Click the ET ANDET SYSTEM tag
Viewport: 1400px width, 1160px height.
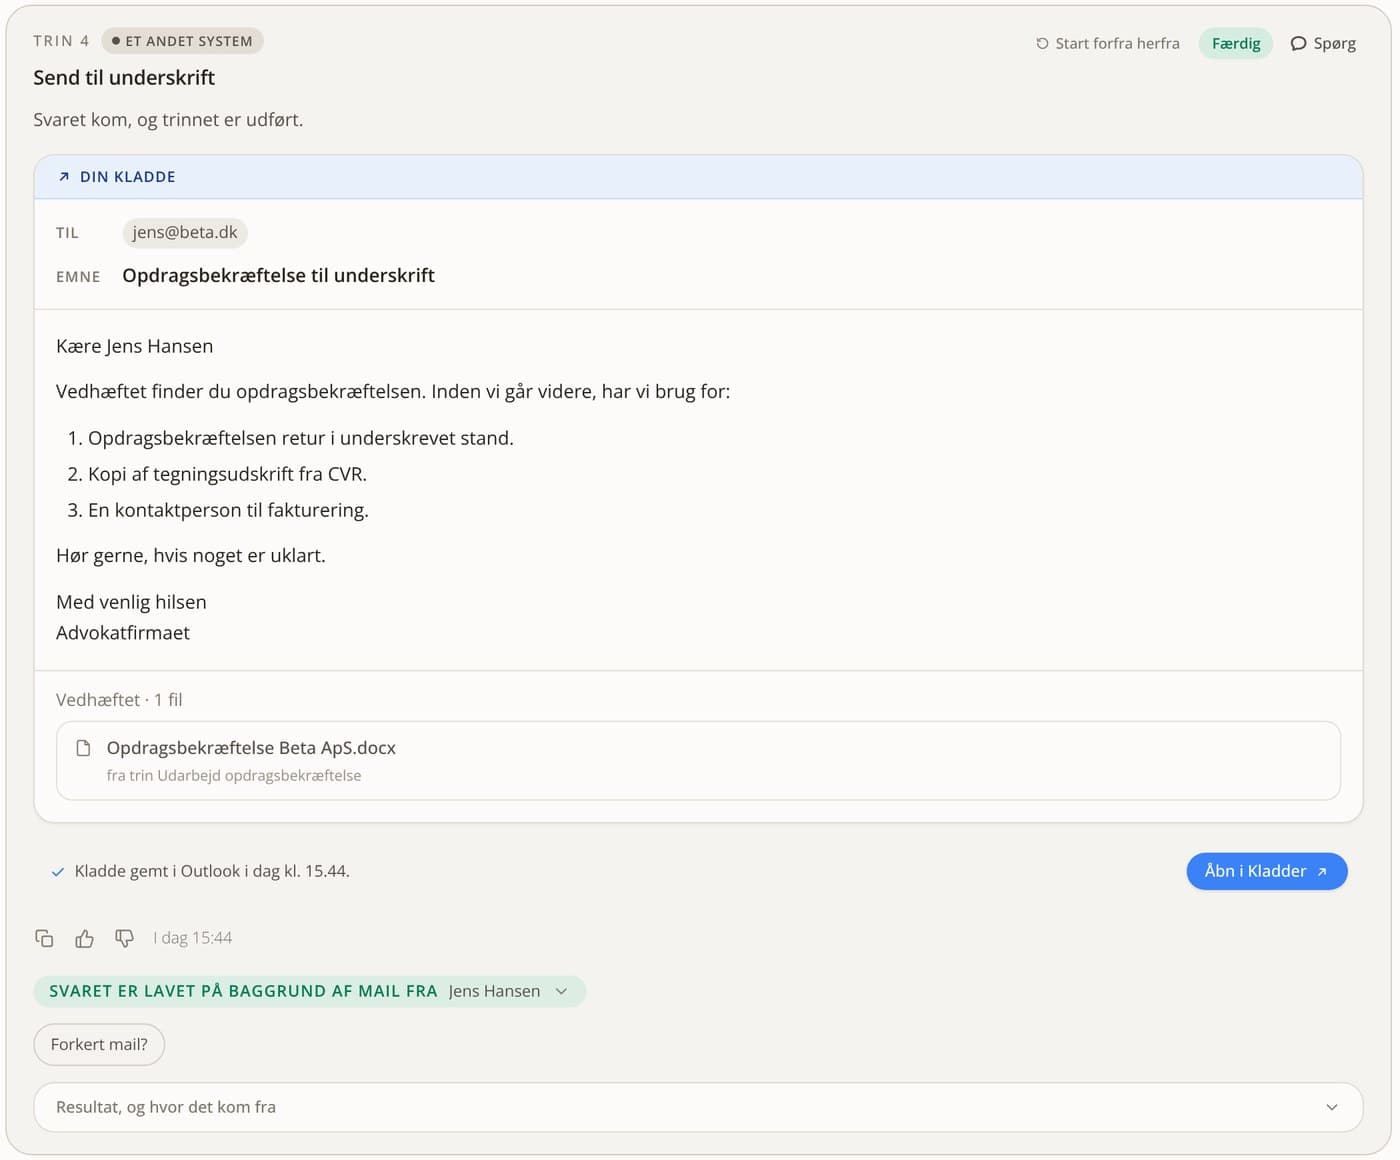(x=183, y=41)
